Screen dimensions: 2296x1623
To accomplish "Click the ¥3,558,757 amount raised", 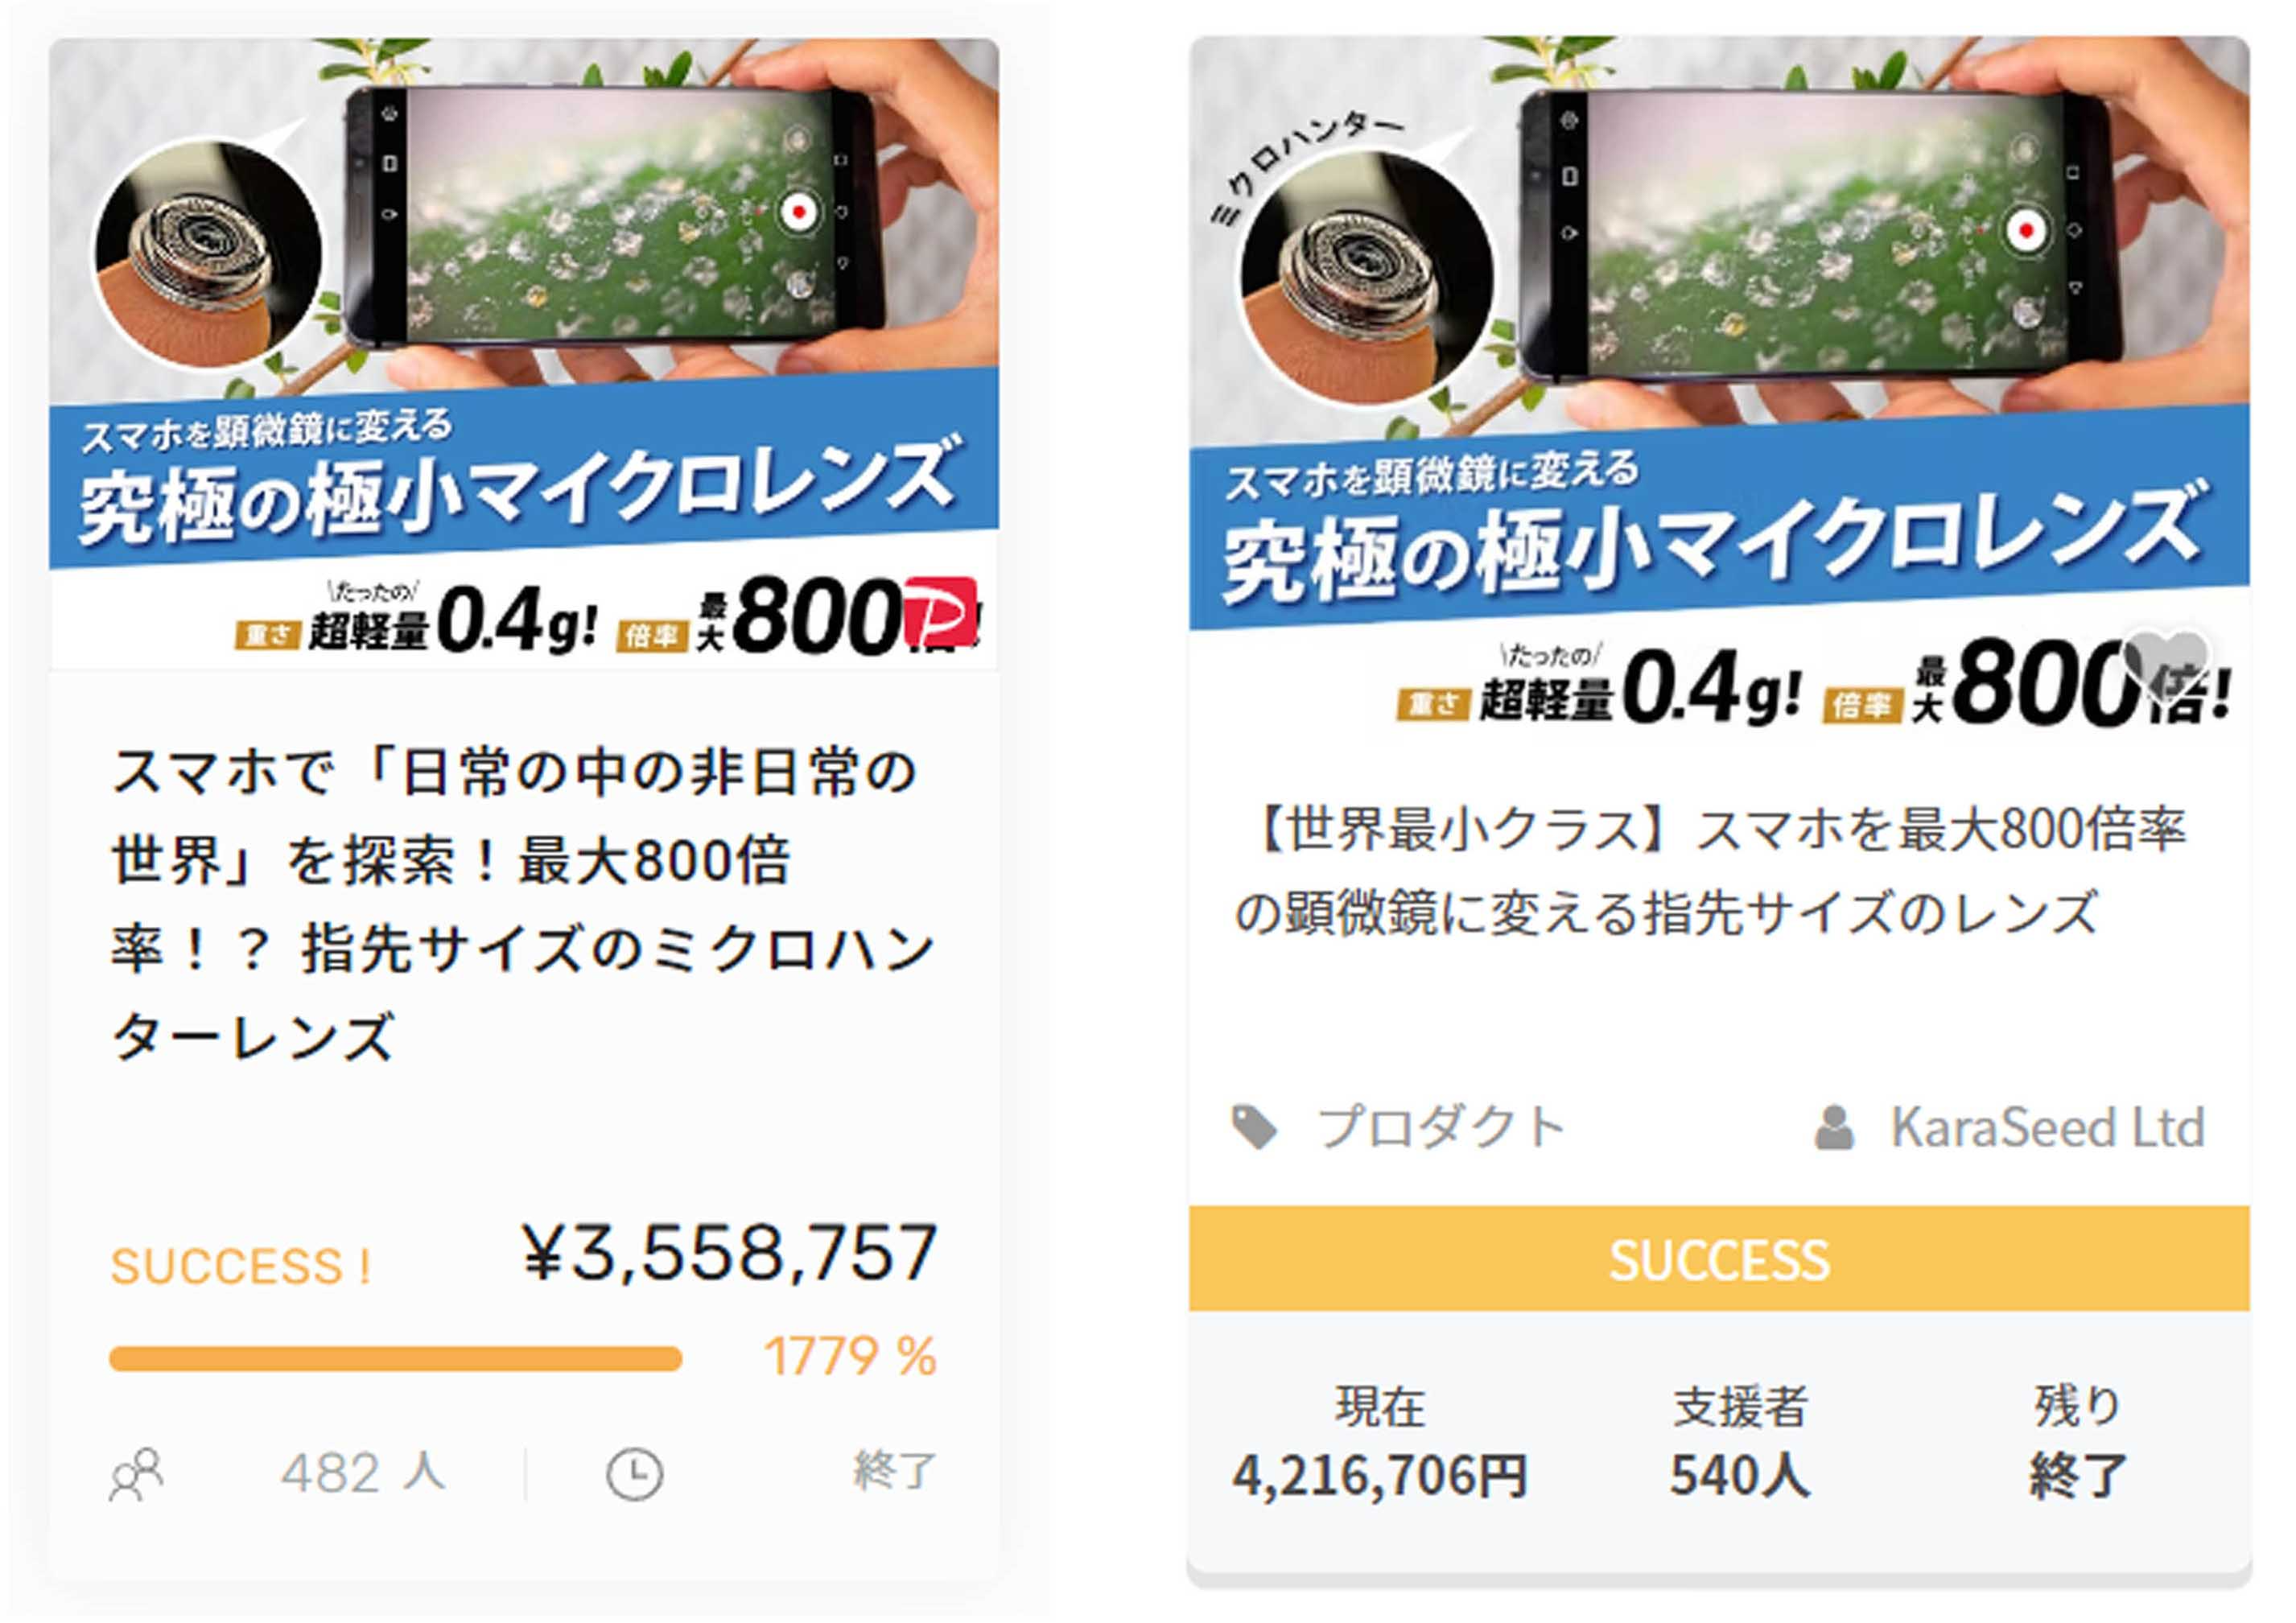I will tap(730, 1252).
